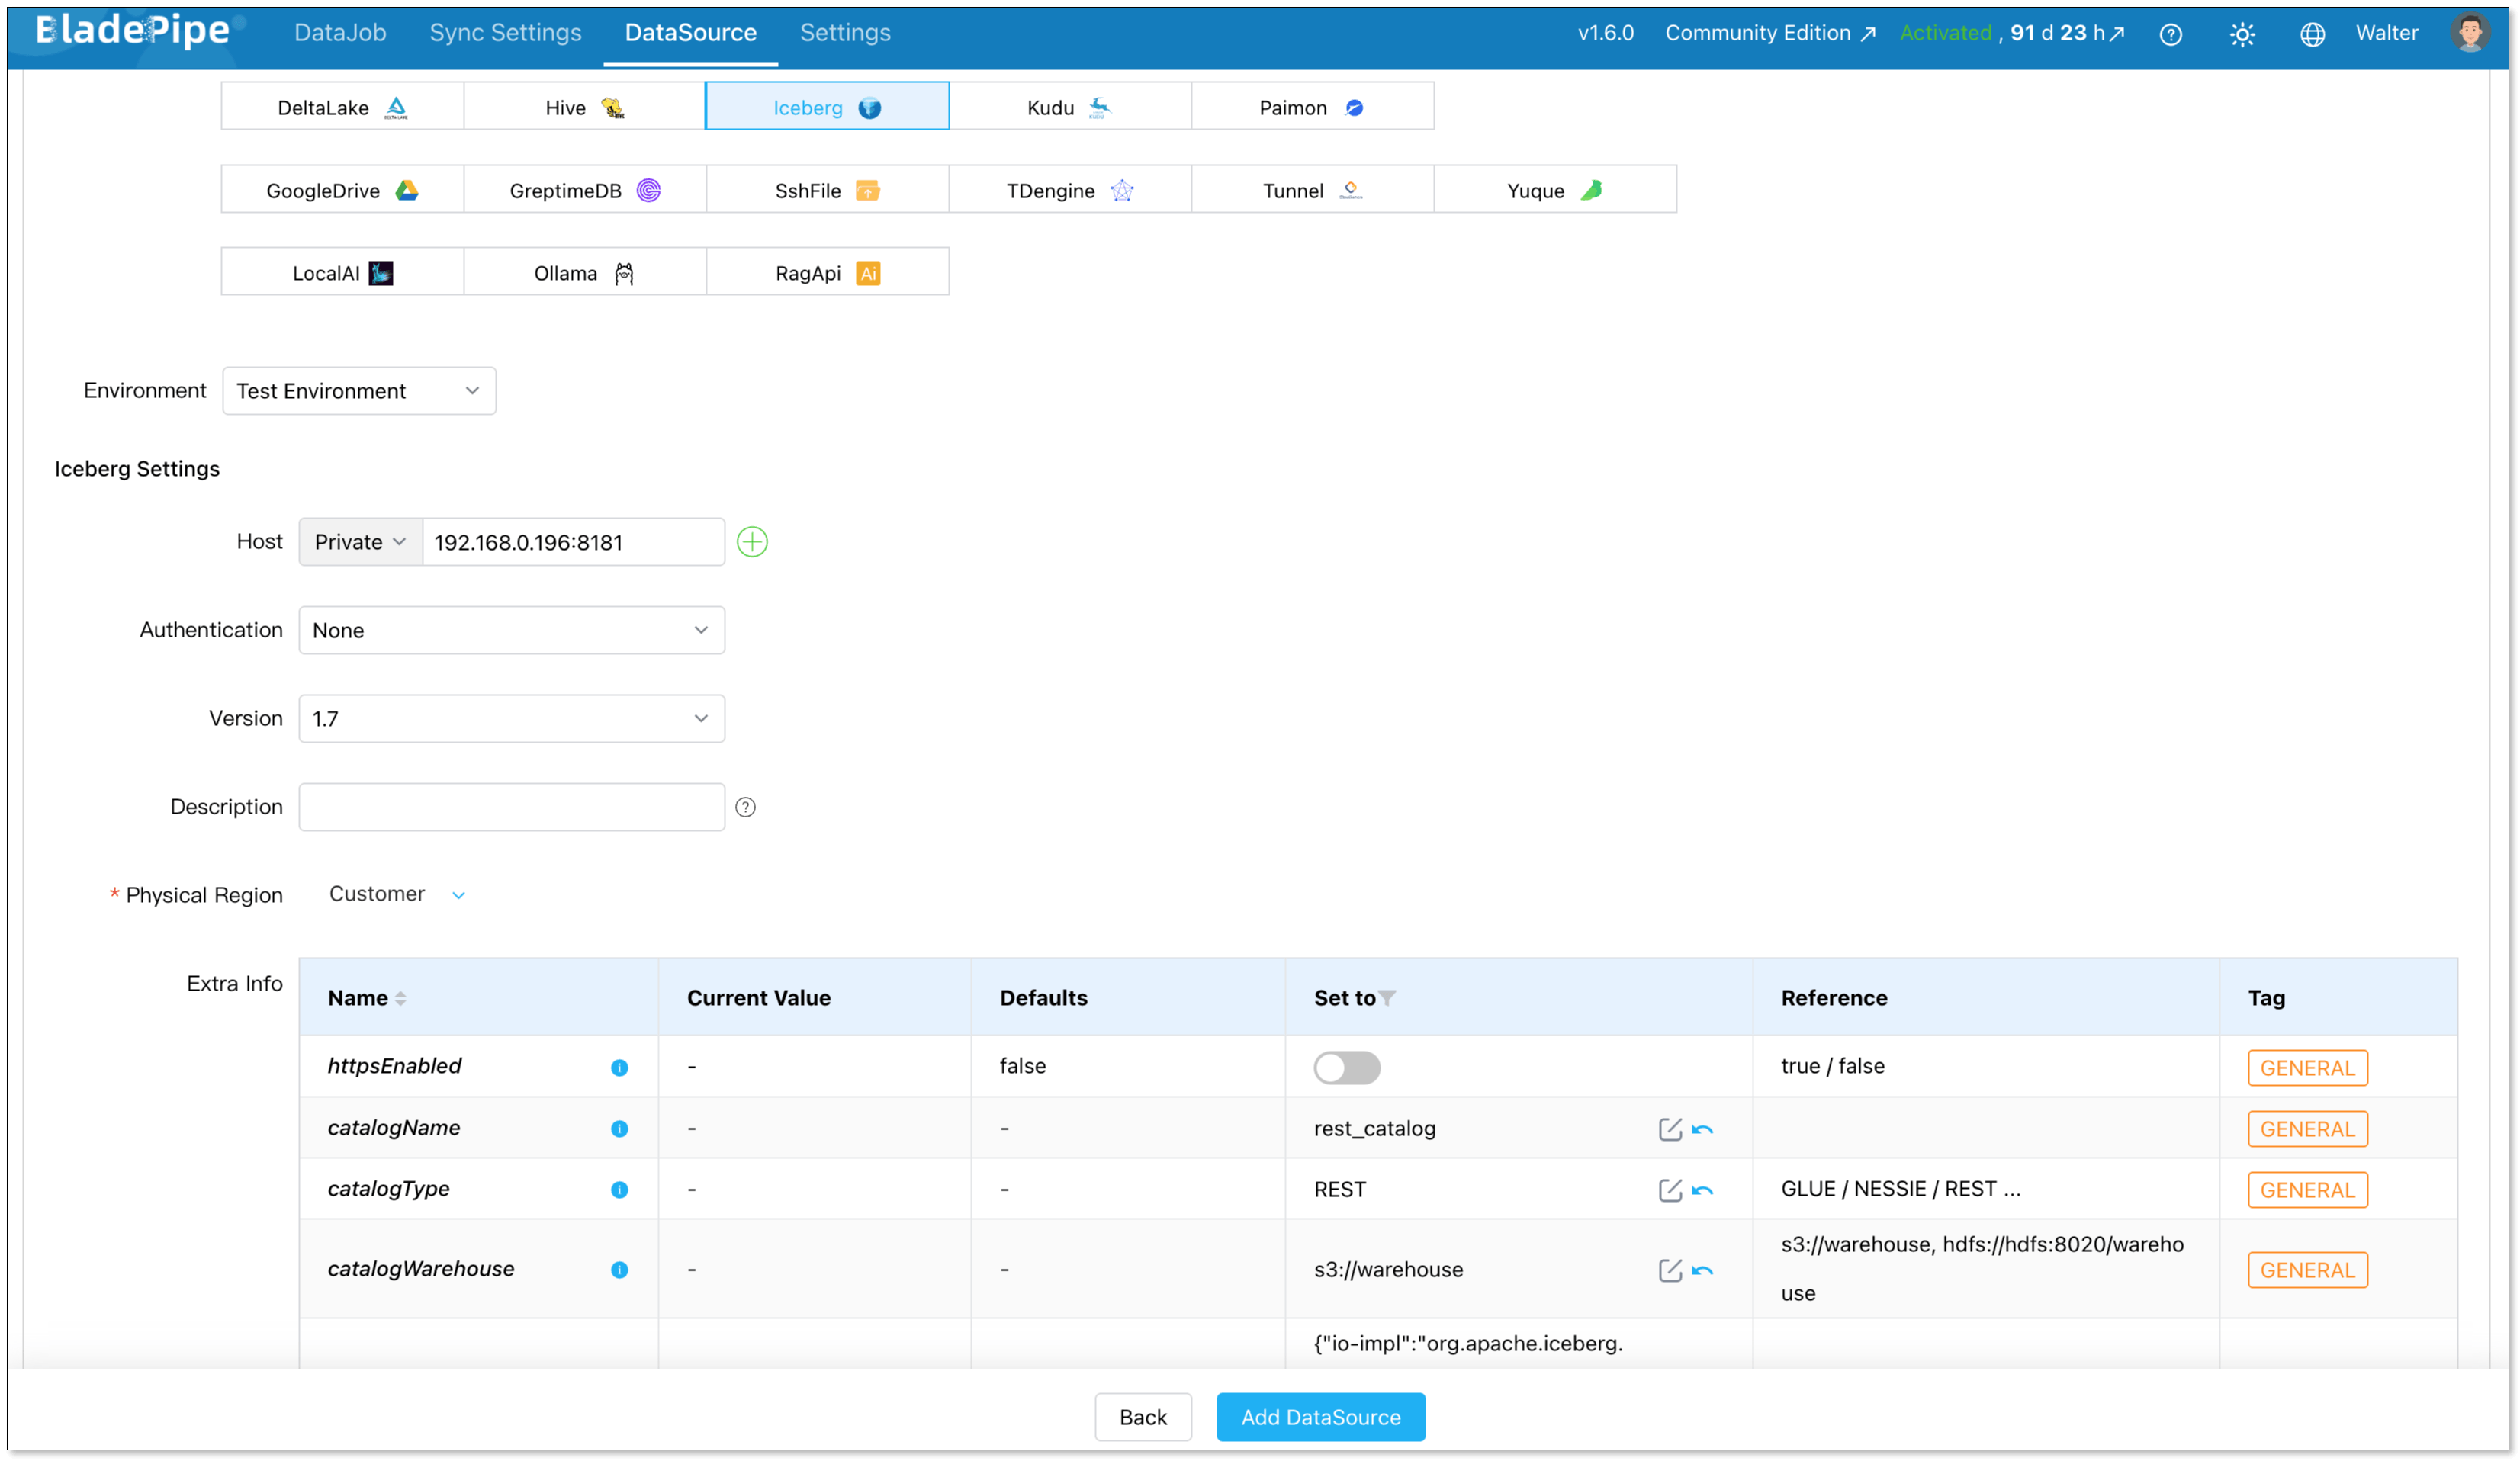2520x1461 pixels.
Task: Click the BladePipe logo
Action: pyautogui.click(x=134, y=31)
